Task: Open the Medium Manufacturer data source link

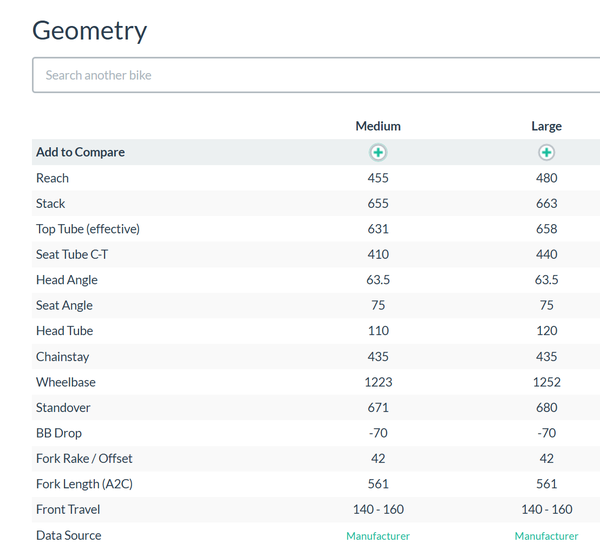Action: tap(378, 536)
